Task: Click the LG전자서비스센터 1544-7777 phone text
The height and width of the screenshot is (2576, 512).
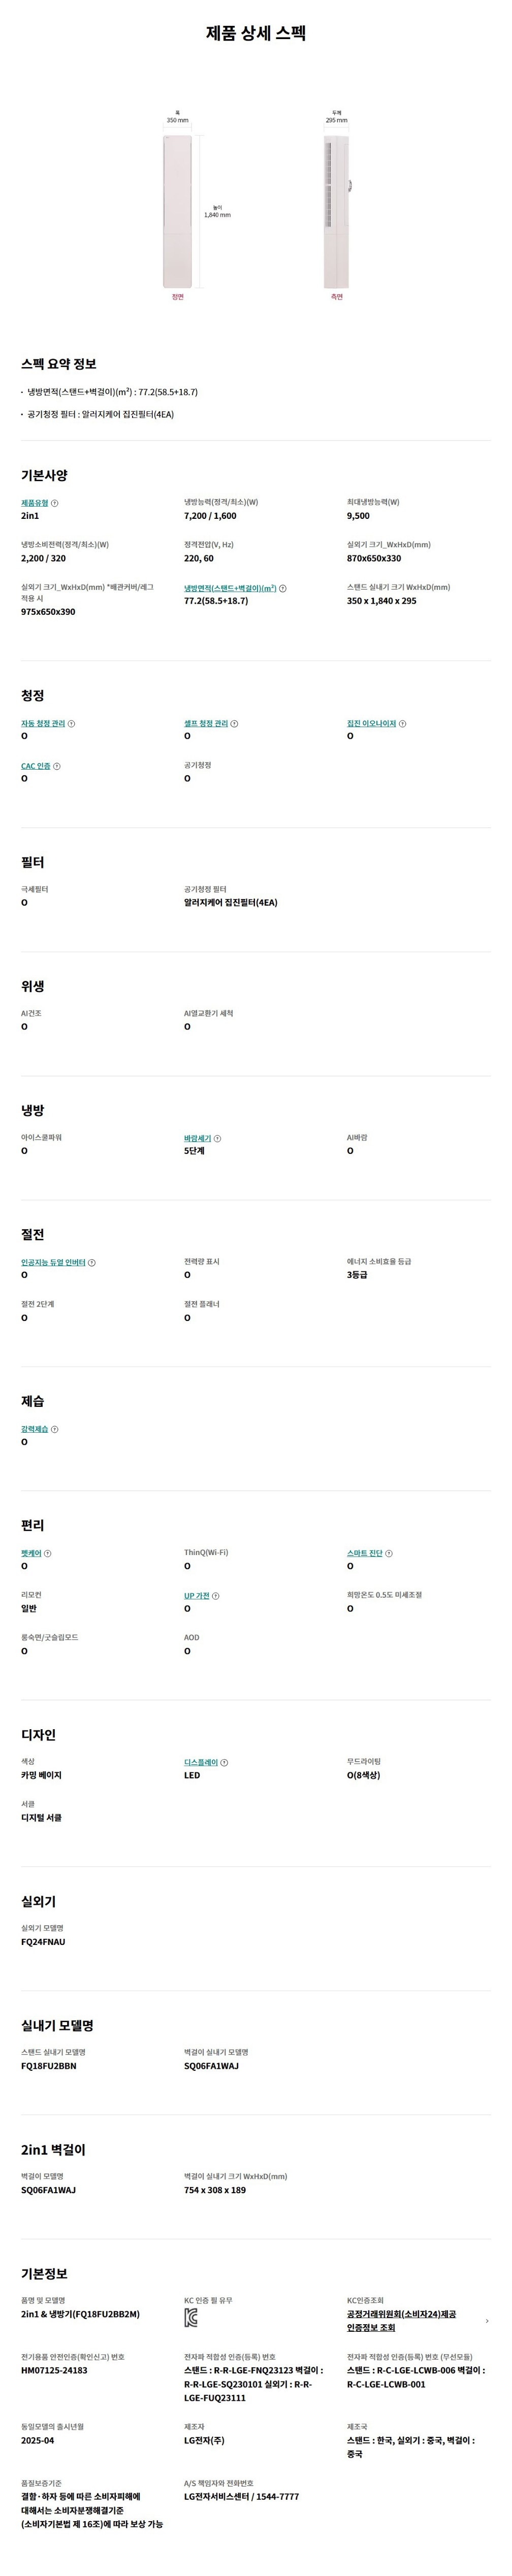Action: point(241,2496)
